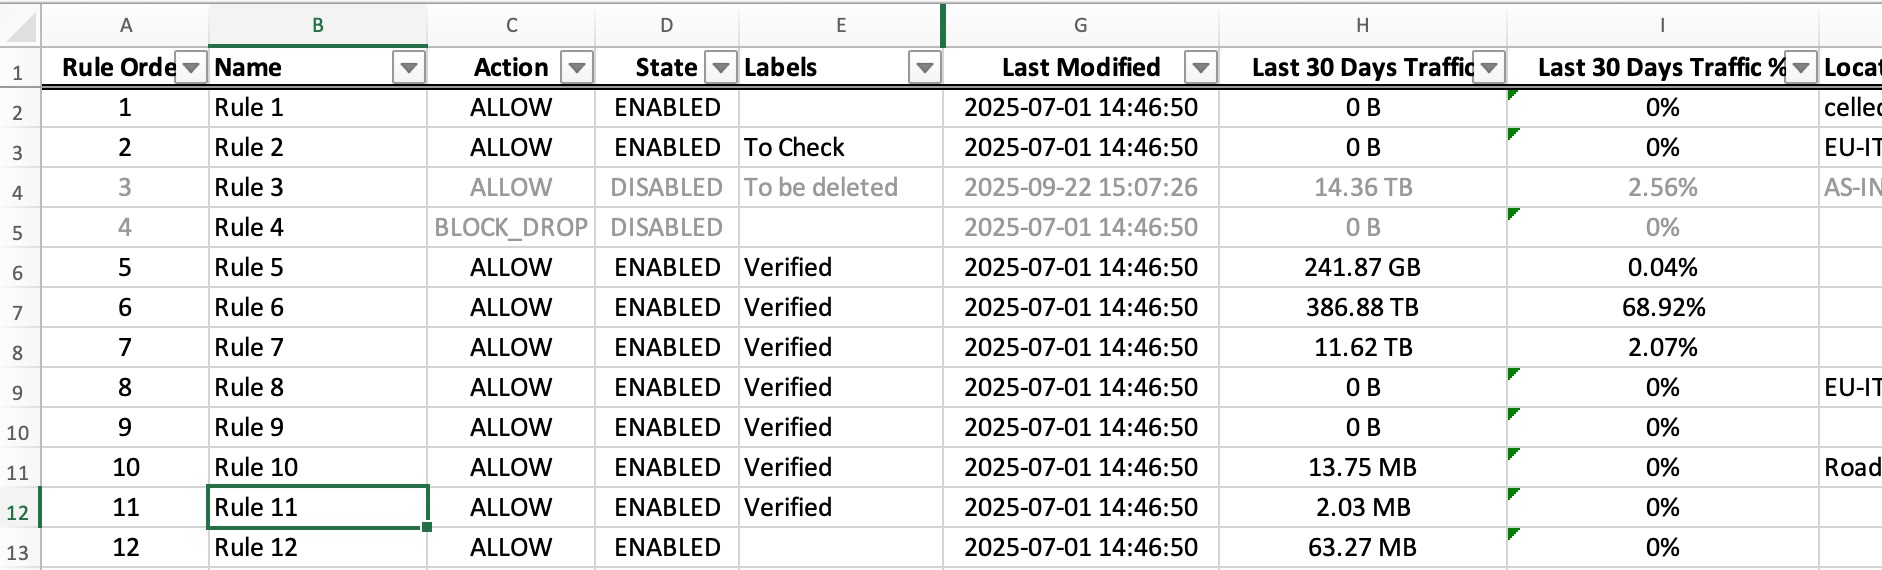Select column G header
Image resolution: width=1882 pixels, height=570 pixels.
tap(1080, 25)
